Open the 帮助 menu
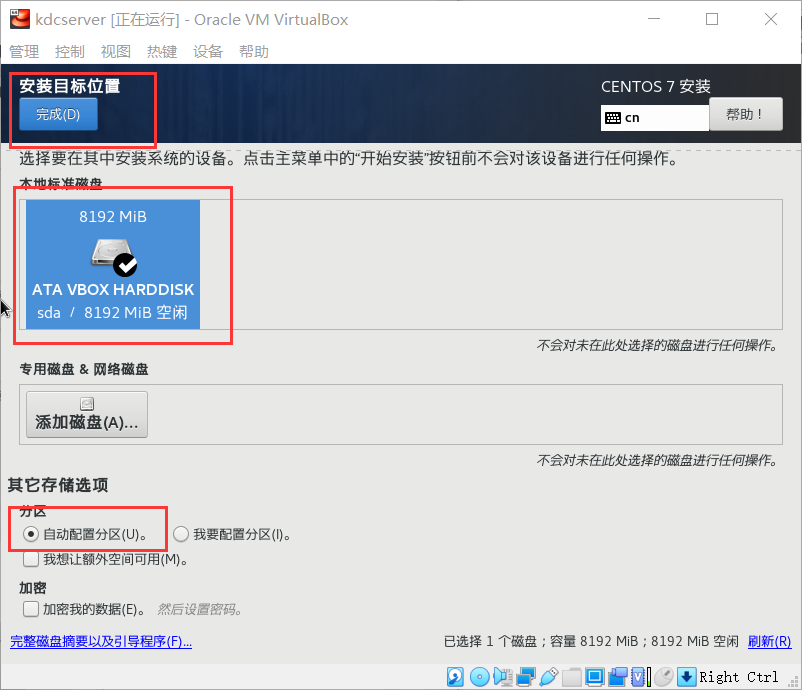This screenshot has height=690, width=802. 254,51
